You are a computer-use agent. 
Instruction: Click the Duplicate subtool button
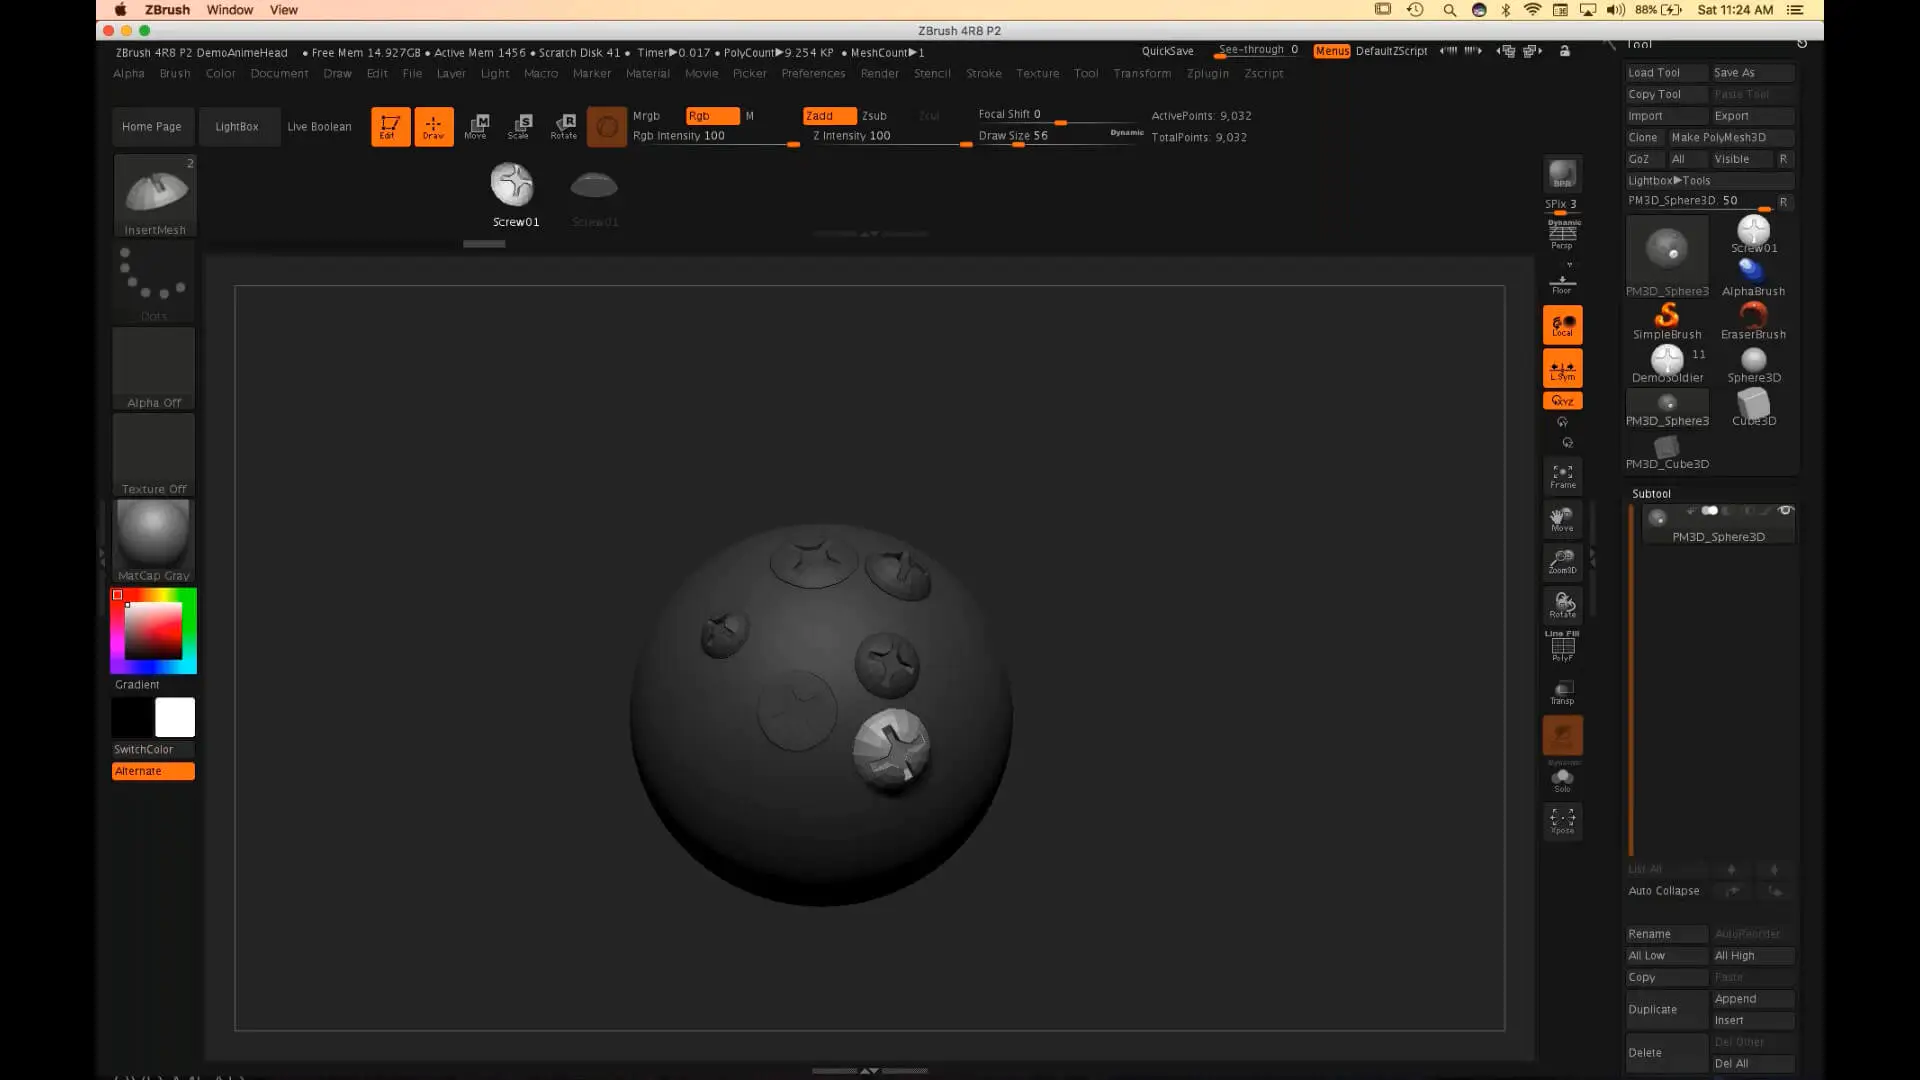1666,1010
